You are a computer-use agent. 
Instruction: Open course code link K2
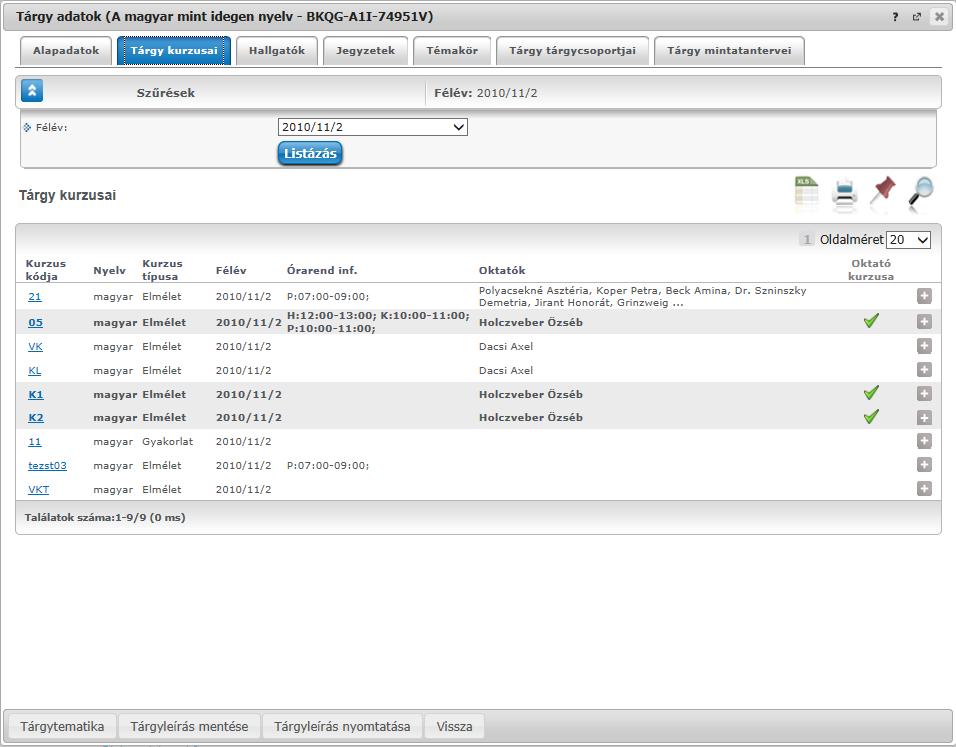coord(36,418)
